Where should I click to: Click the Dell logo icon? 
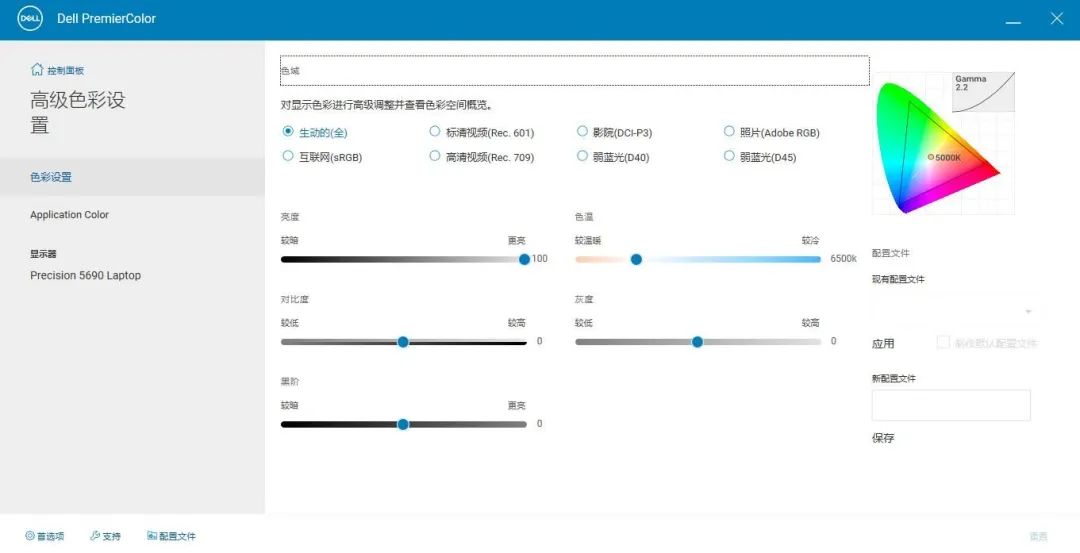[30, 19]
